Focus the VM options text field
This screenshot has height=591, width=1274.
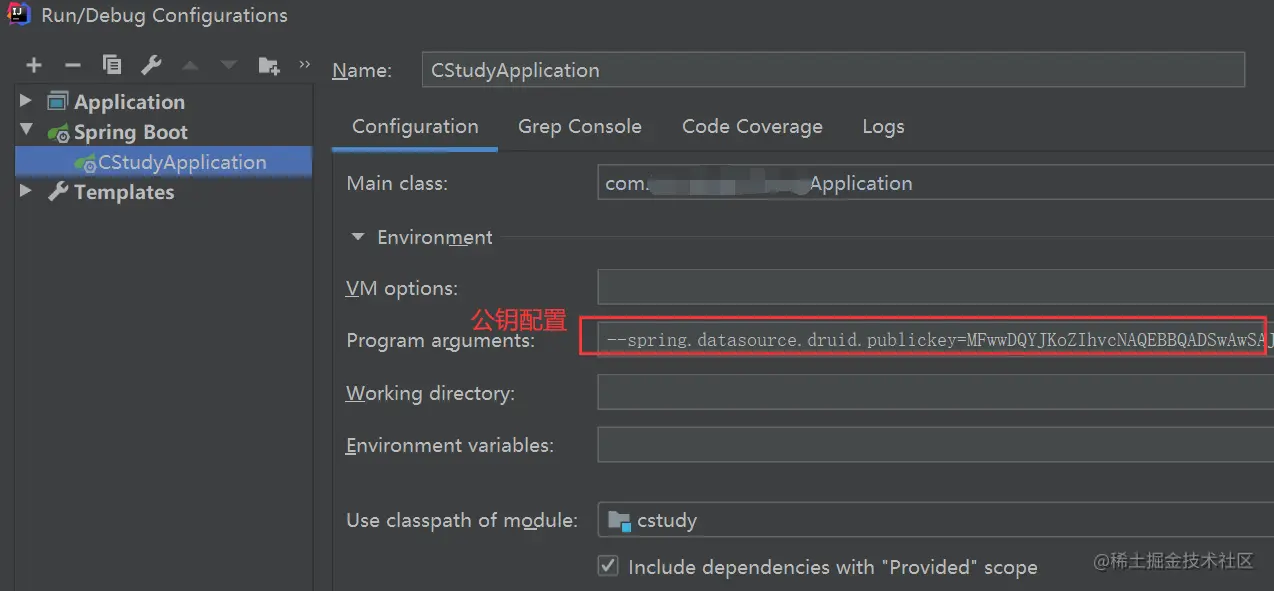coord(935,287)
